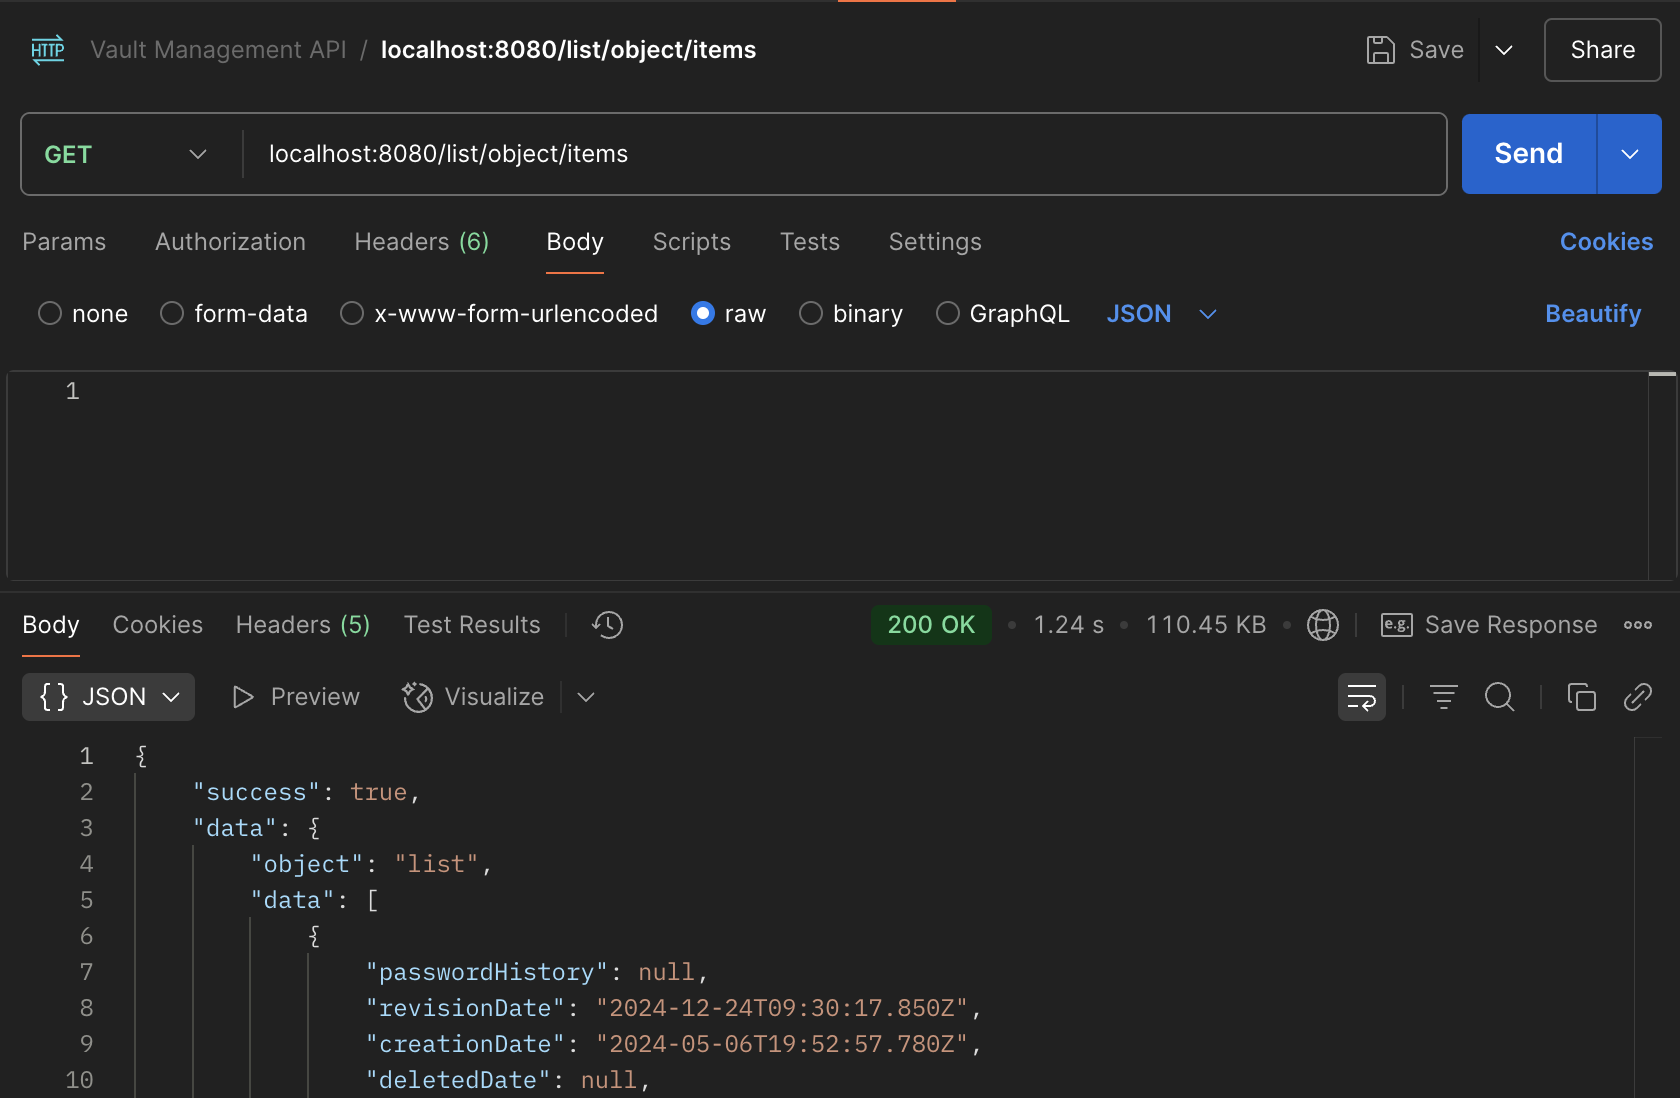Click the 1.24 s response time

pos(1069,625)
